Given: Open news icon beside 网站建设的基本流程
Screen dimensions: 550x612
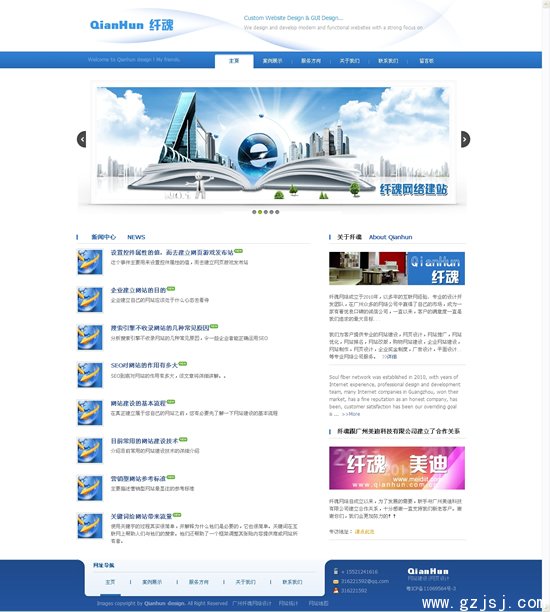Looking at the screenshot, I should (x=90, y=413).
